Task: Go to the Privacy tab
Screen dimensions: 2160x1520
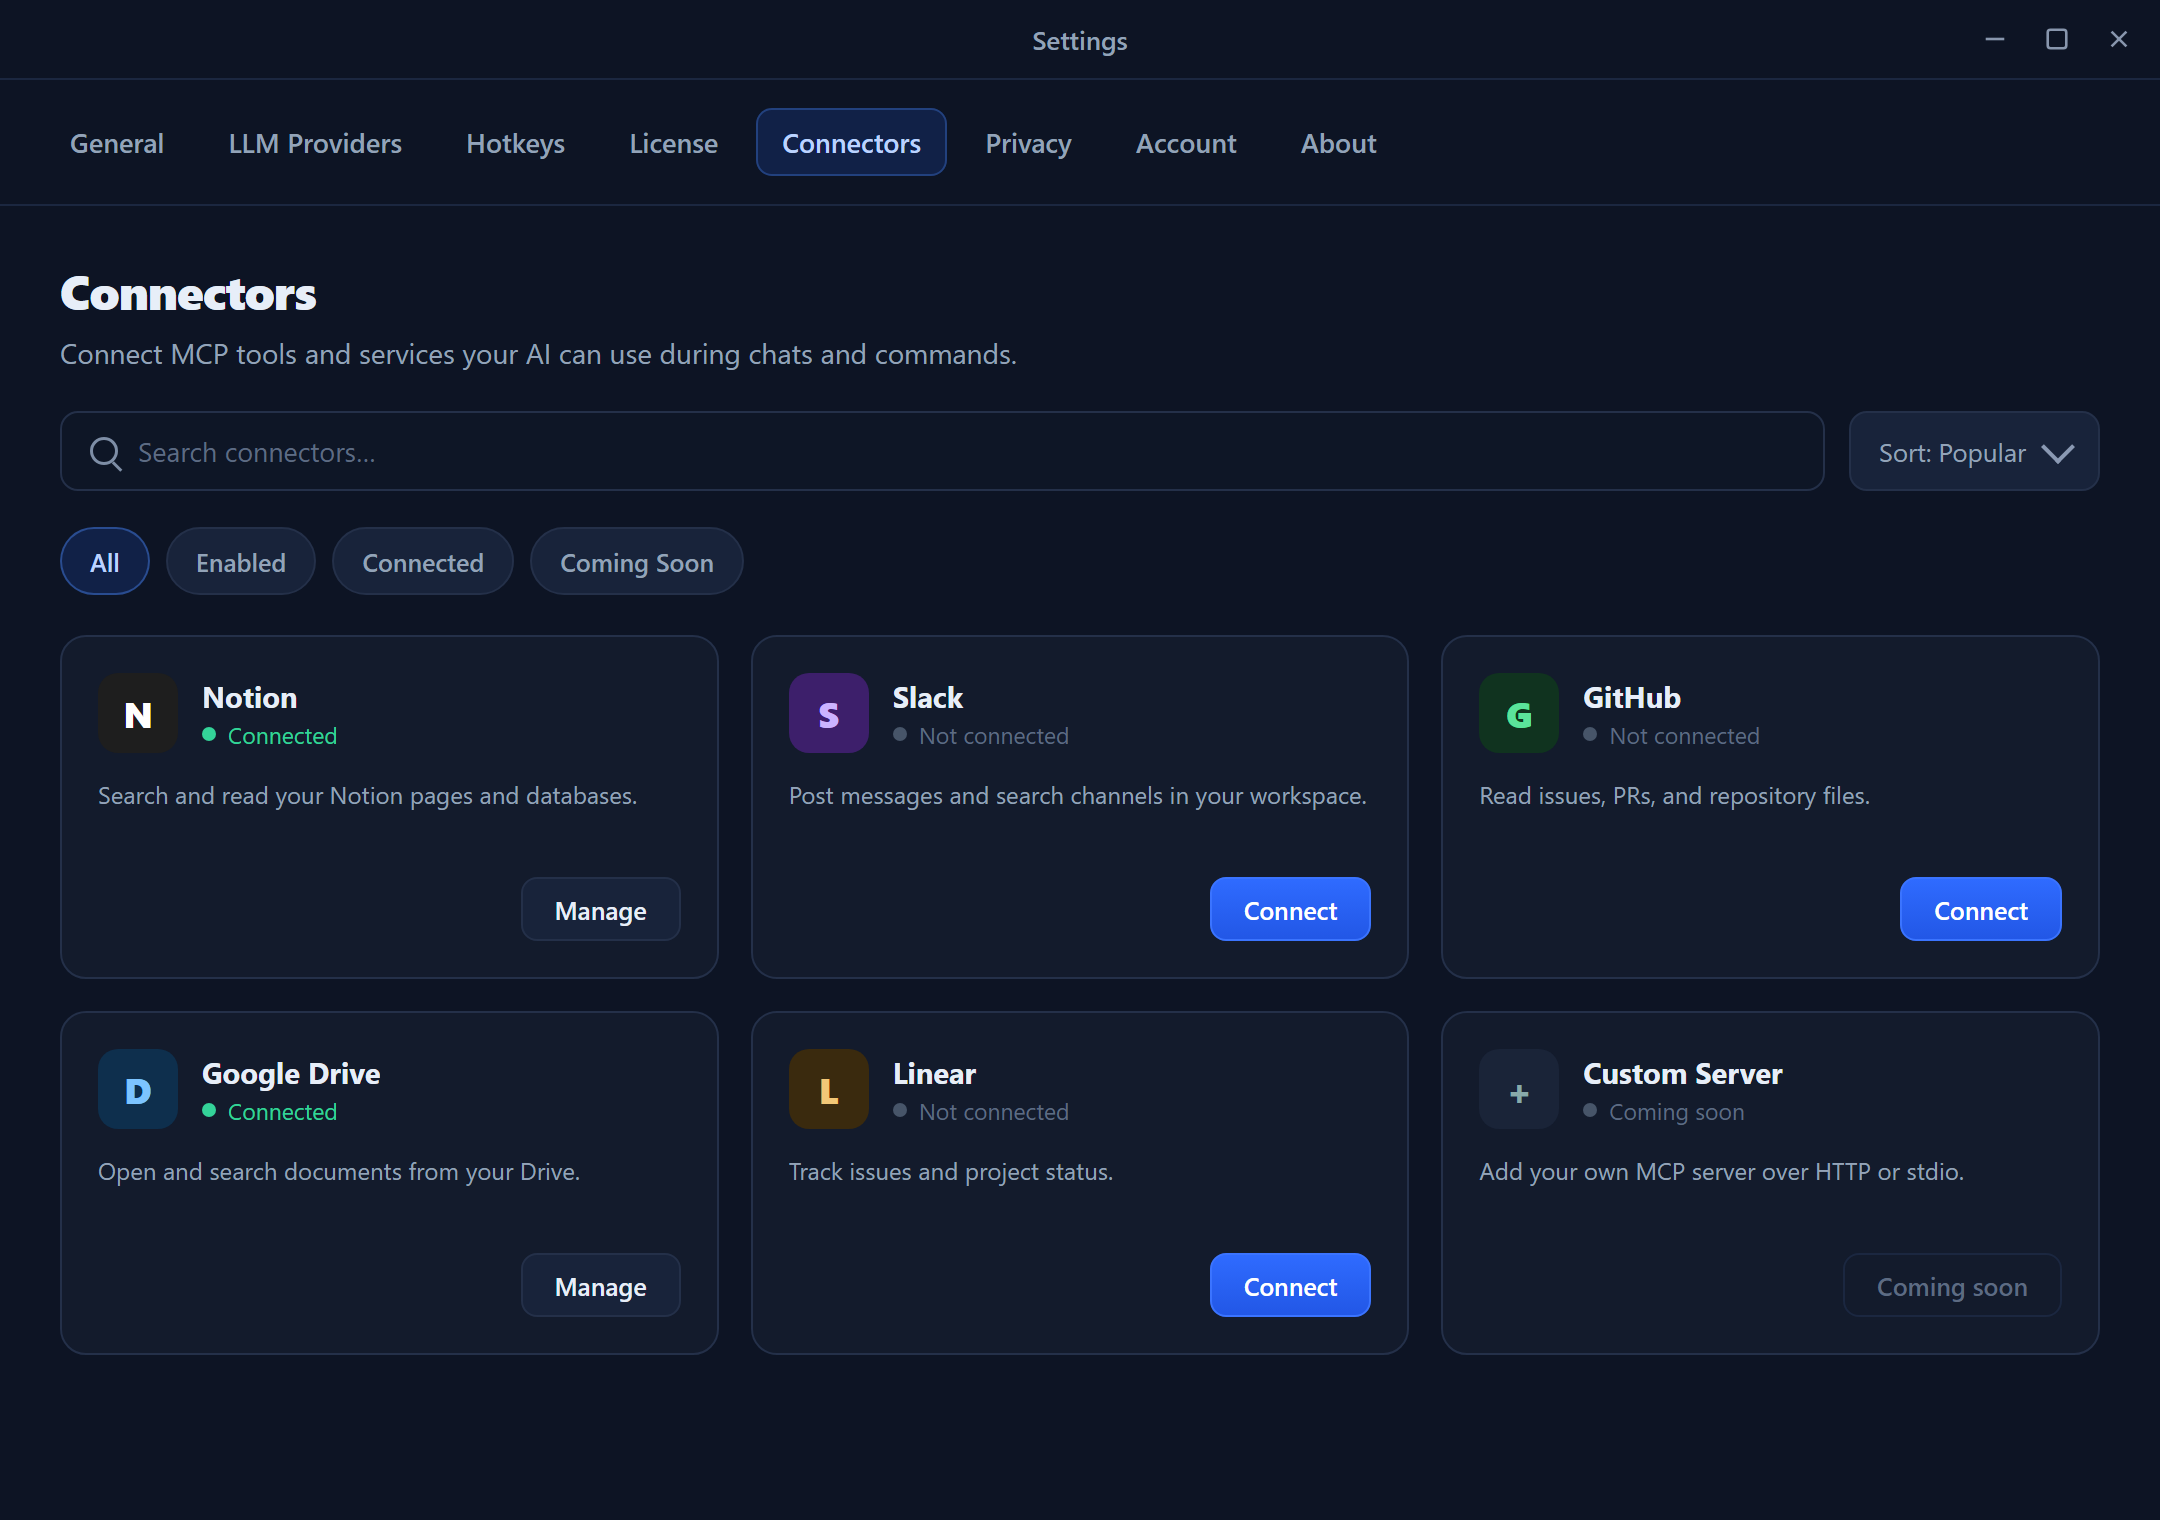Action: (x=1028, y=143)
